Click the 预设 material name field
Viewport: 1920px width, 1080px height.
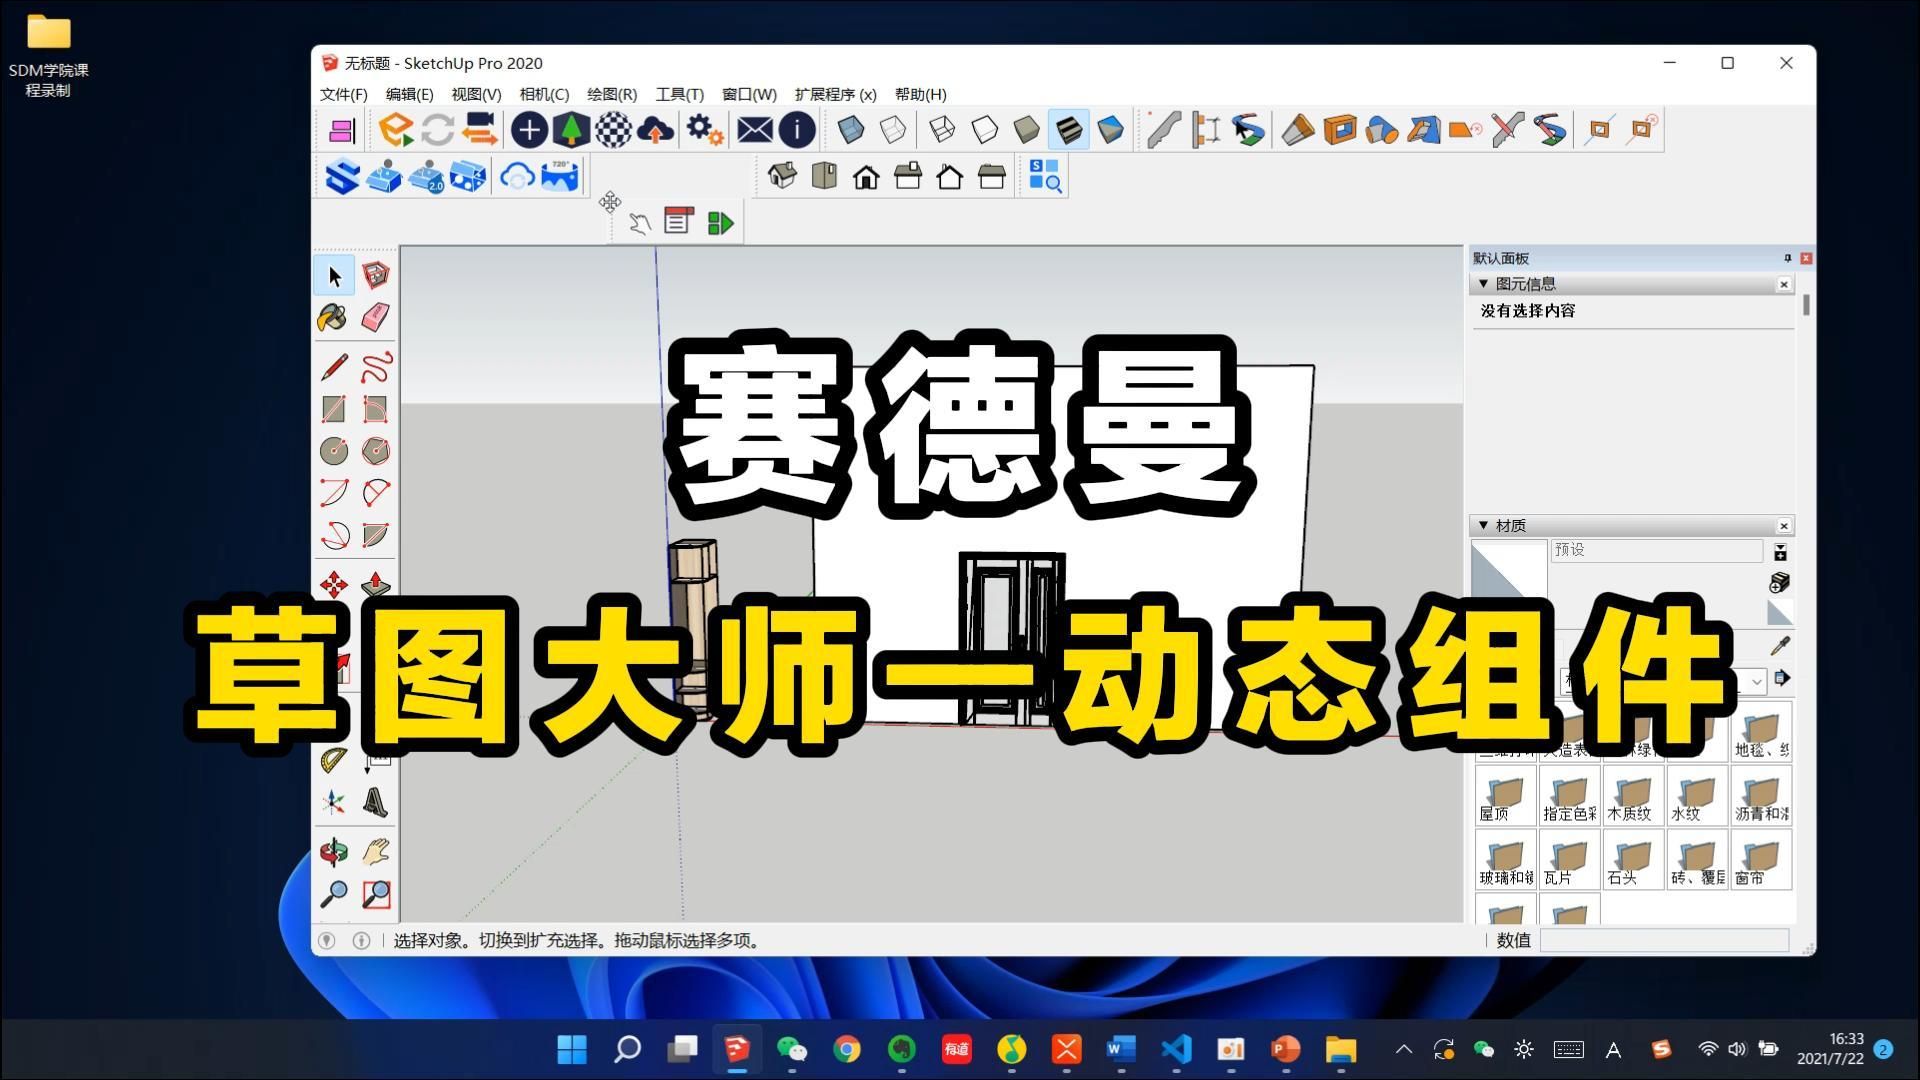click(x=1657, y=550)
